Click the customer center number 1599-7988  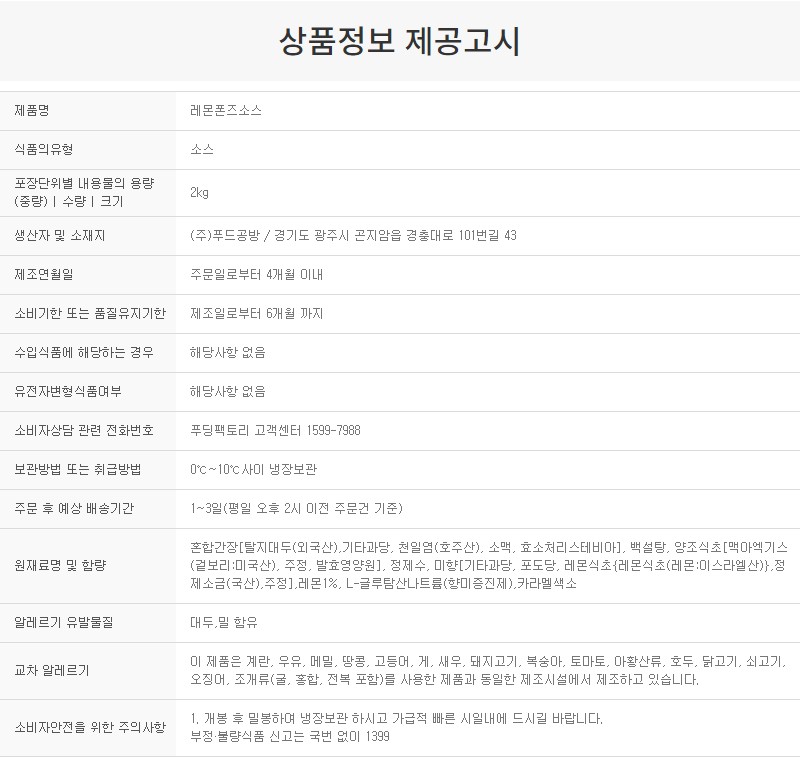(333, 431)
